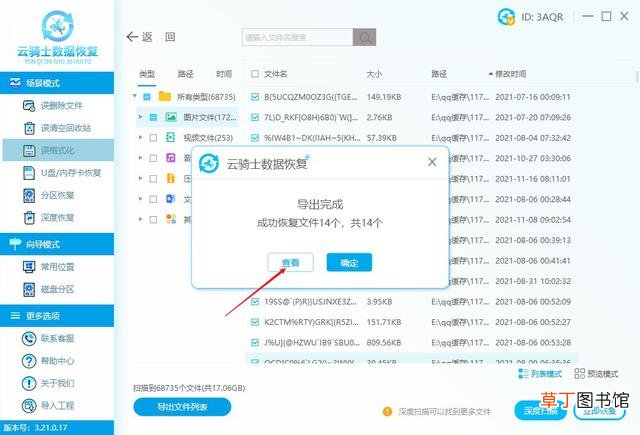Switch to the 时间 tab
The height and width of the screenshot is (435, 640).
[224, 74]
